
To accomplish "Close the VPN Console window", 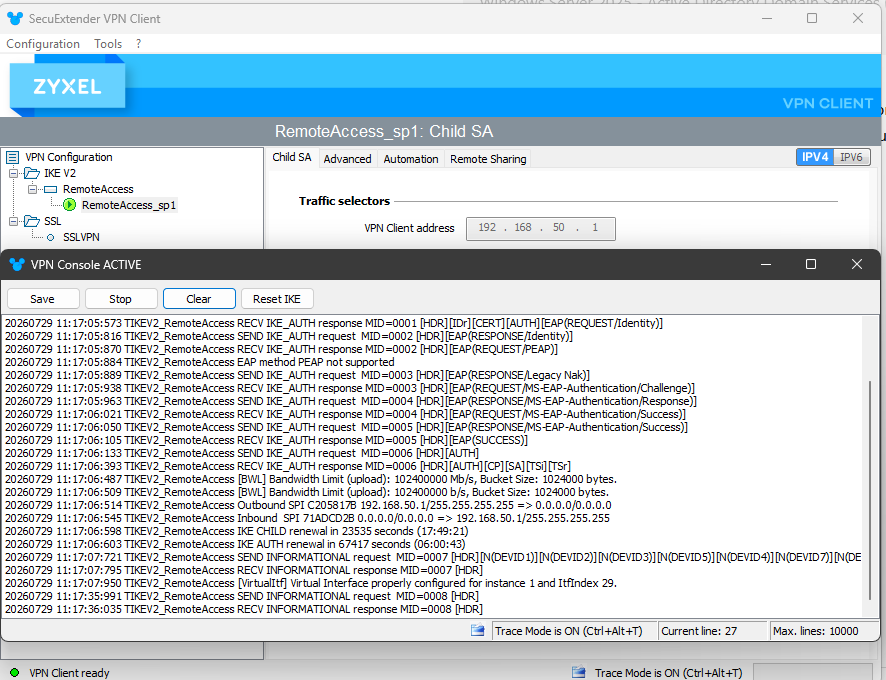I will 857,264.
